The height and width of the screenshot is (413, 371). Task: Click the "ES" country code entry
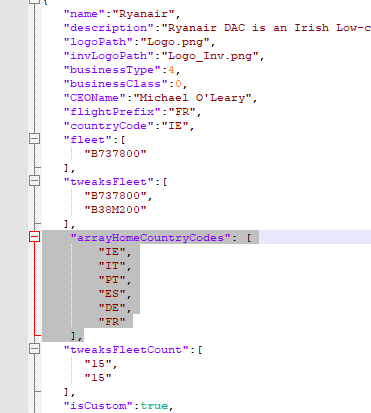112,294
